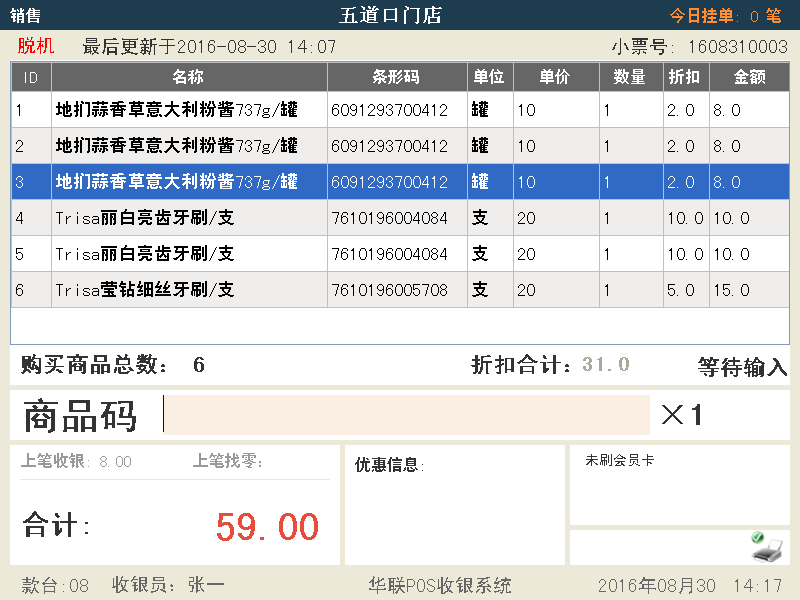Image resolution: width=800 pixels, height=600 pixels.
Task: Click the 等待输入 status text
Action: click(742, 366)
